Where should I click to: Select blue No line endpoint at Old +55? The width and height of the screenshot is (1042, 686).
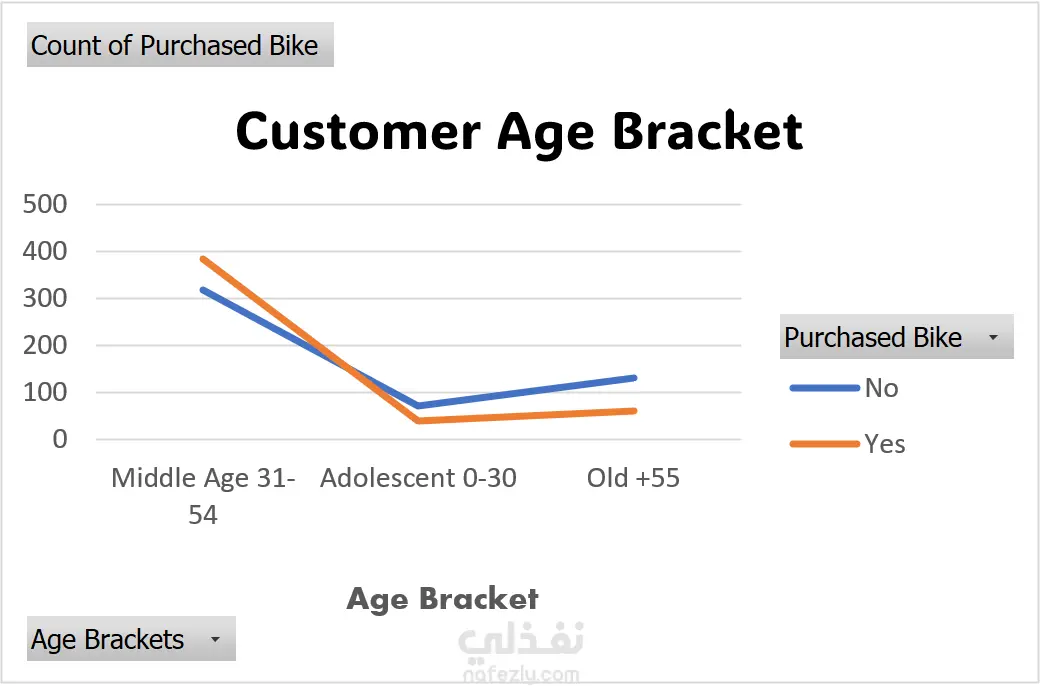(633, 378)
